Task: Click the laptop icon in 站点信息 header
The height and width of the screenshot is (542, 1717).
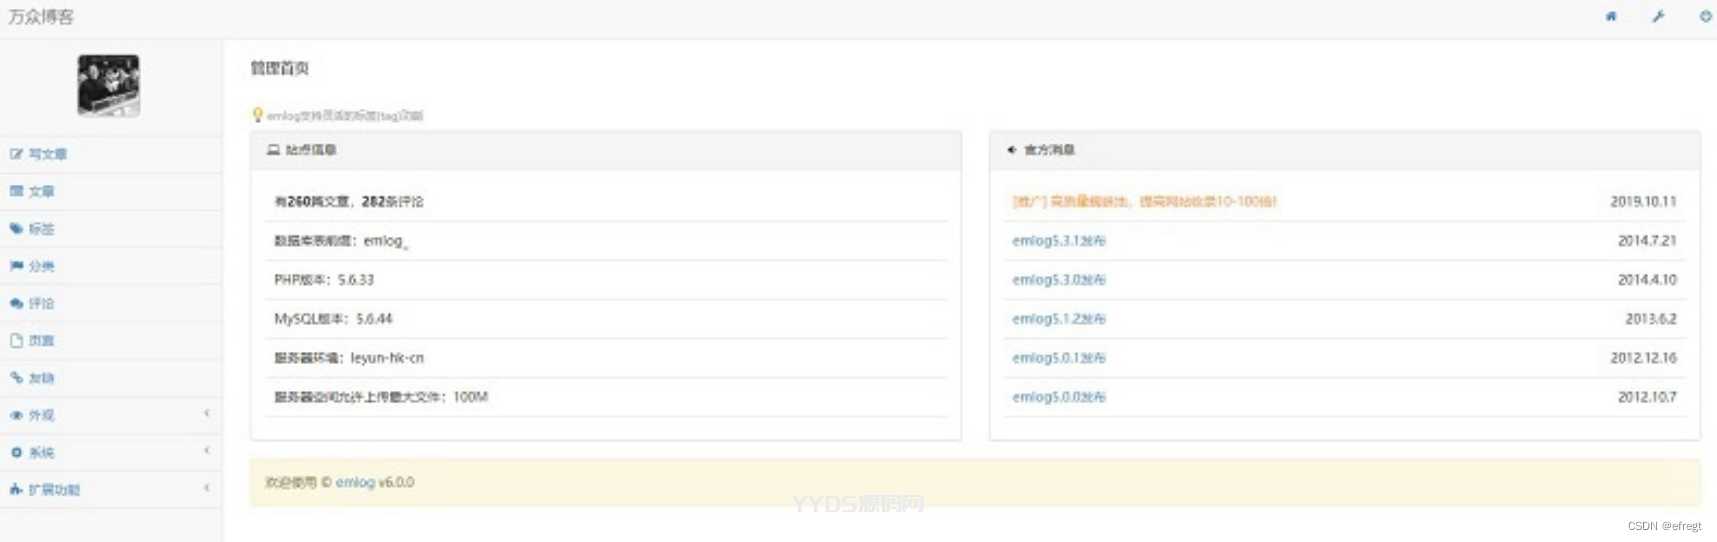Action: coord(273,150)
